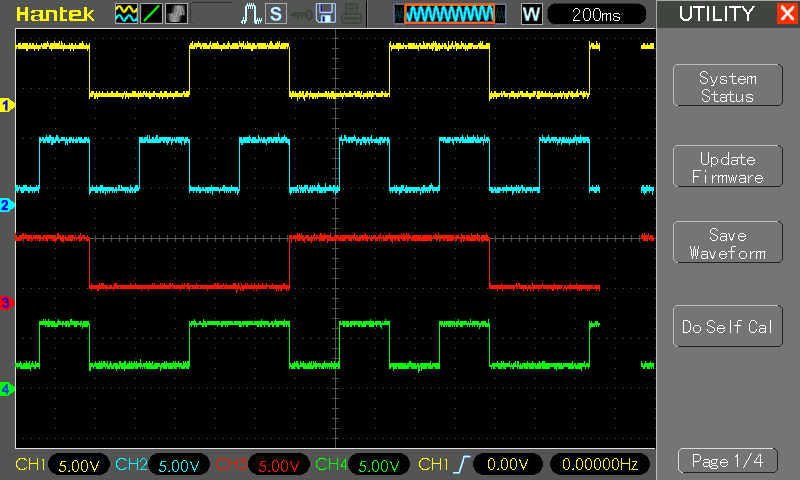
Task: Click the pulse trigger waveform icon
Action: click(x=251, y=14)
